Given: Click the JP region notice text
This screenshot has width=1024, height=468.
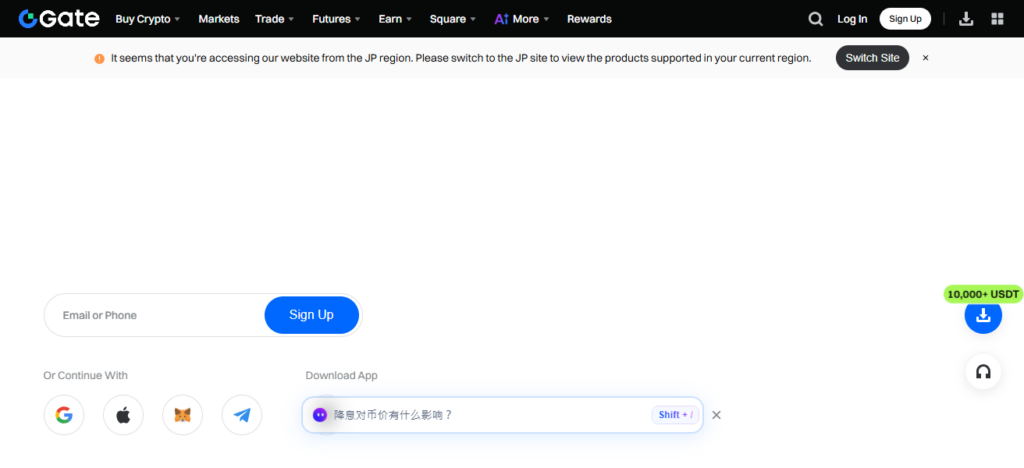Looking at the screenshot, I should tap(461, 57).
